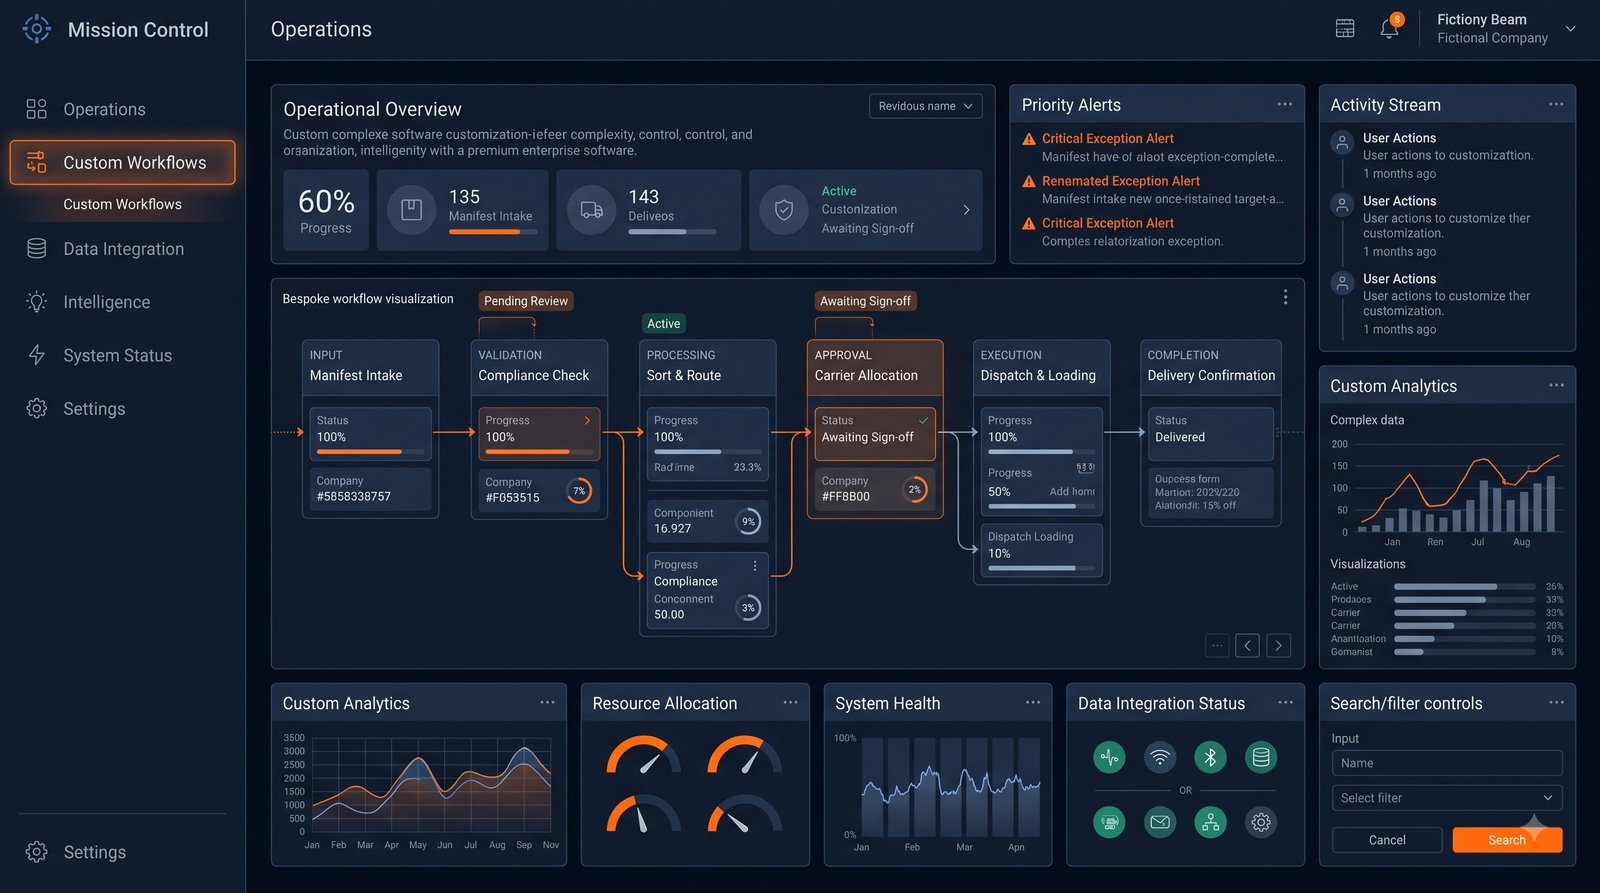The height and width of the screenshot is (893, 1600).
Task: Open System Health panel options menu
Action: coord(1033,702)
